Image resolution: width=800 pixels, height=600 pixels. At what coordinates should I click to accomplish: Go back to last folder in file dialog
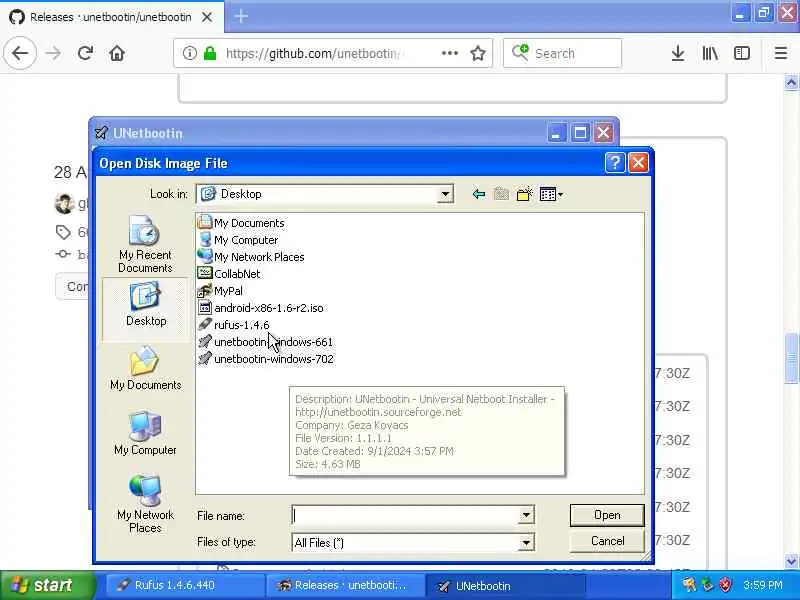479,194
